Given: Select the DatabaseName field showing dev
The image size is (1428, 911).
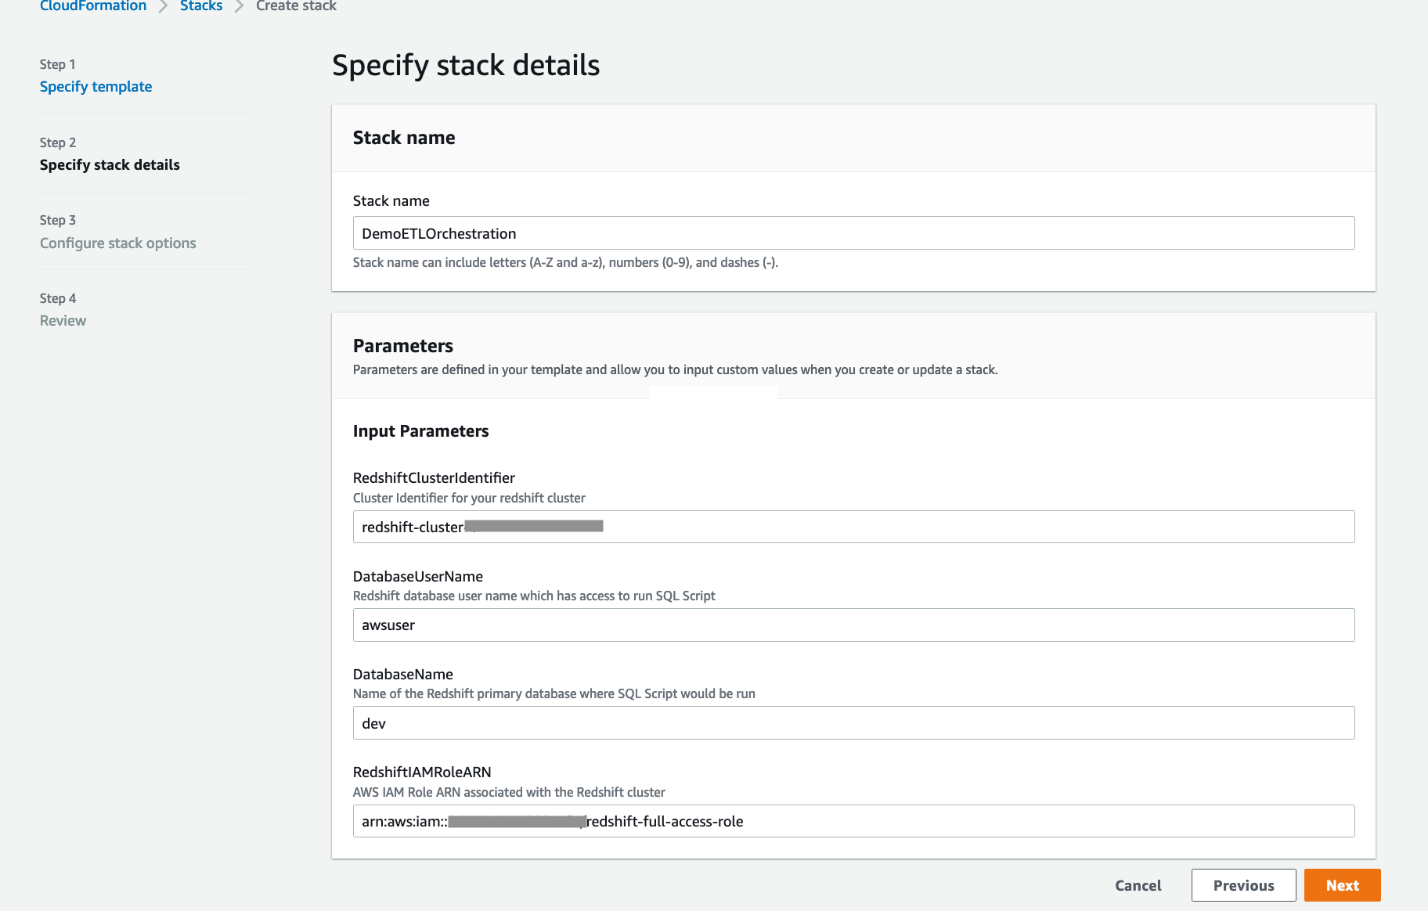Looking at the screenshot, I should tap(853, 722).
